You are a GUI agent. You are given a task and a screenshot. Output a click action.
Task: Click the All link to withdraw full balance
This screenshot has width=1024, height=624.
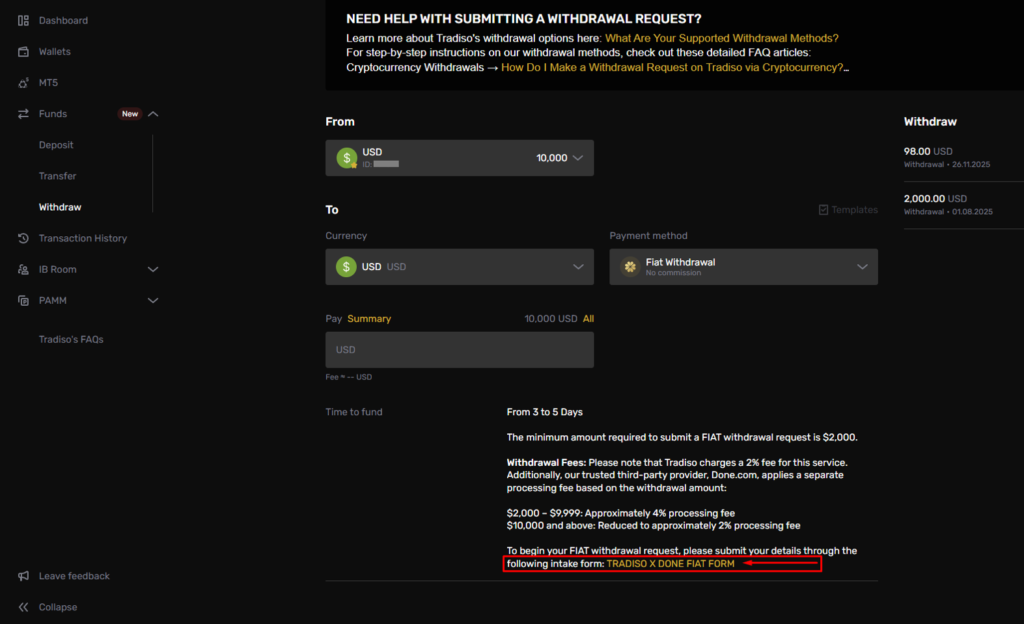coord(588,319)
